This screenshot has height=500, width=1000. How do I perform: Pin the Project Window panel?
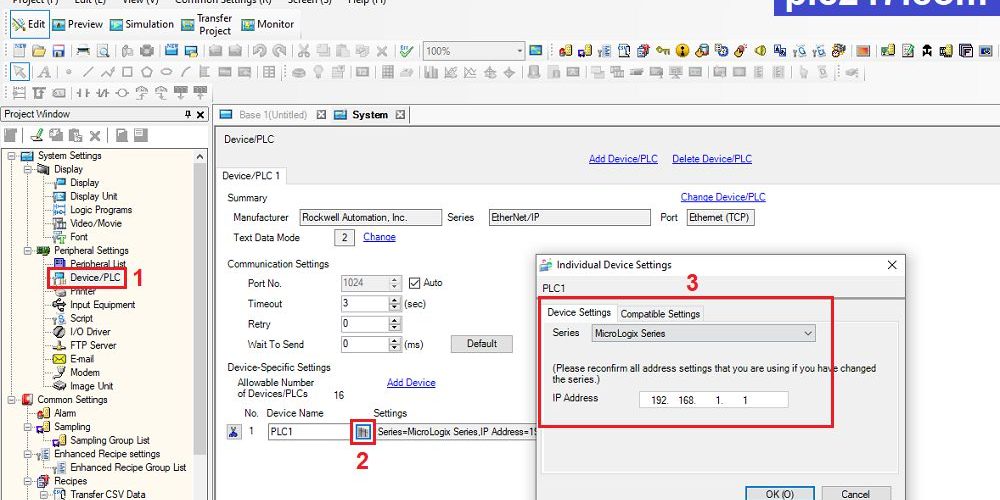coord(188,114)
